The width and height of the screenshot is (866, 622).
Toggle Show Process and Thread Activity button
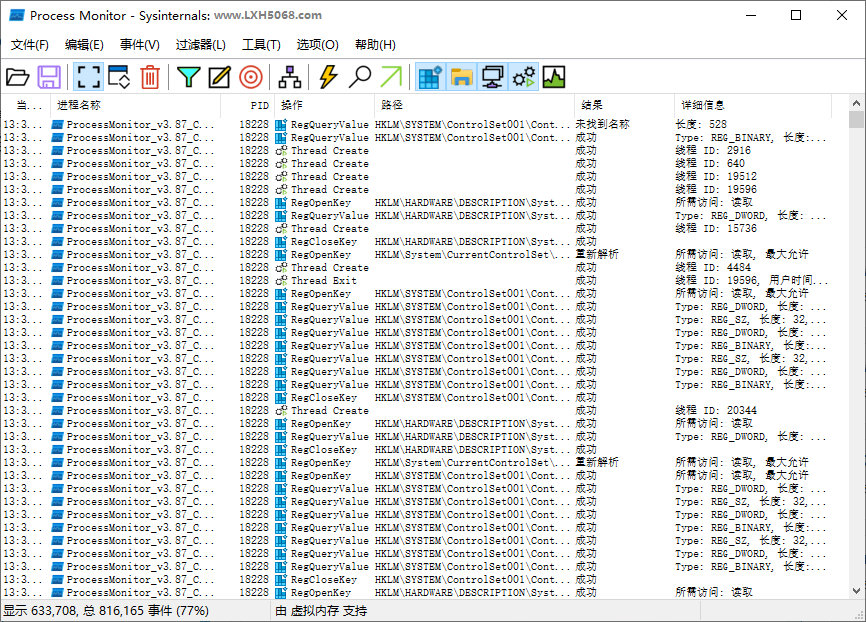(x=524, y=77)
